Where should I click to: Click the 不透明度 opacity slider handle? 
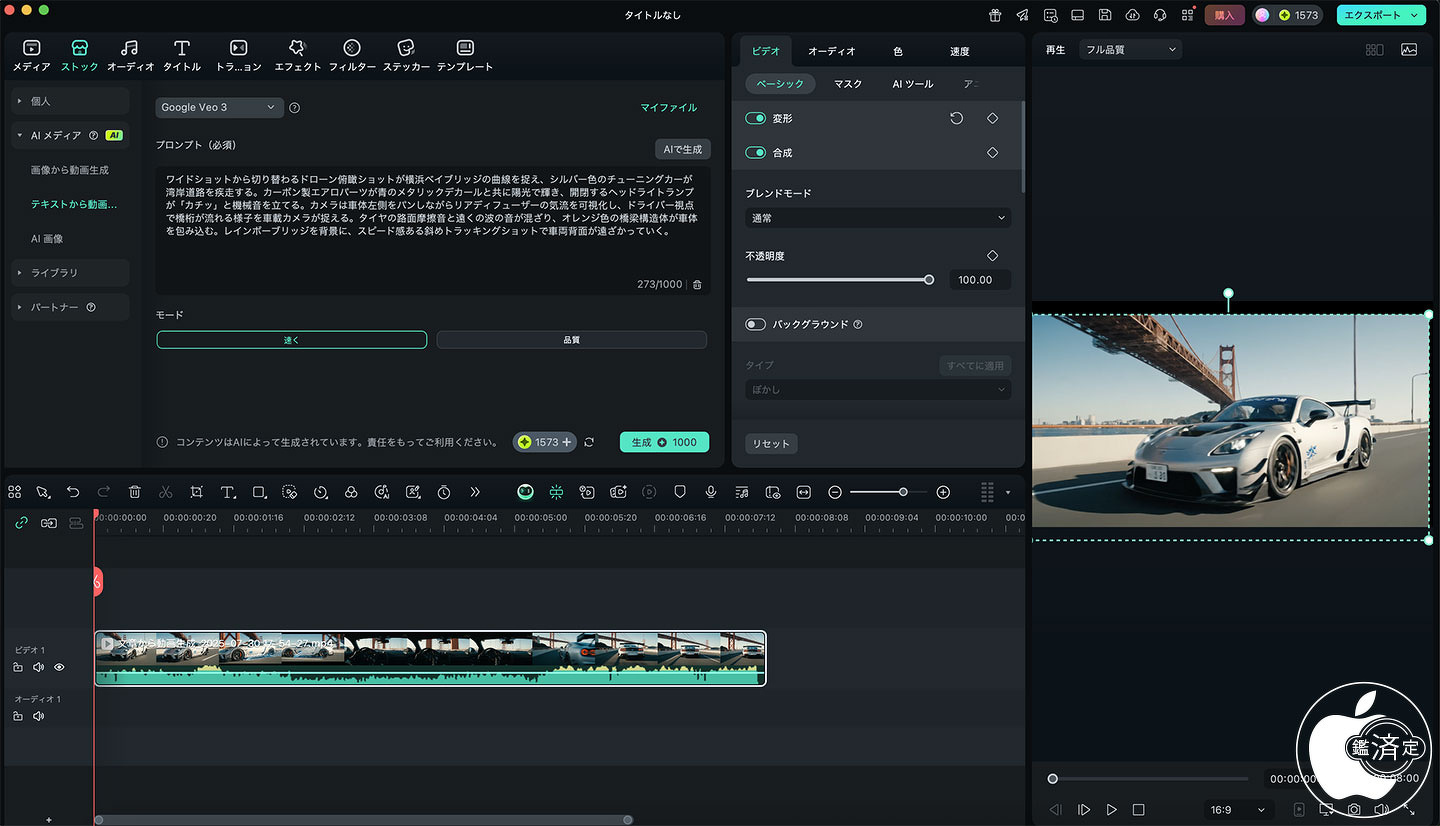929,280
